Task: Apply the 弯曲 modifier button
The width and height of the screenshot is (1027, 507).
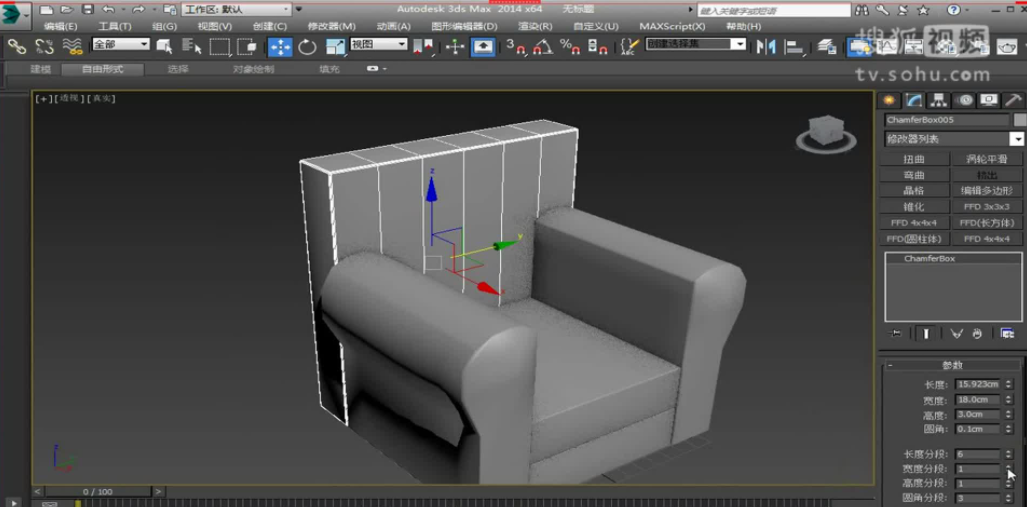Action: (914, 175)
